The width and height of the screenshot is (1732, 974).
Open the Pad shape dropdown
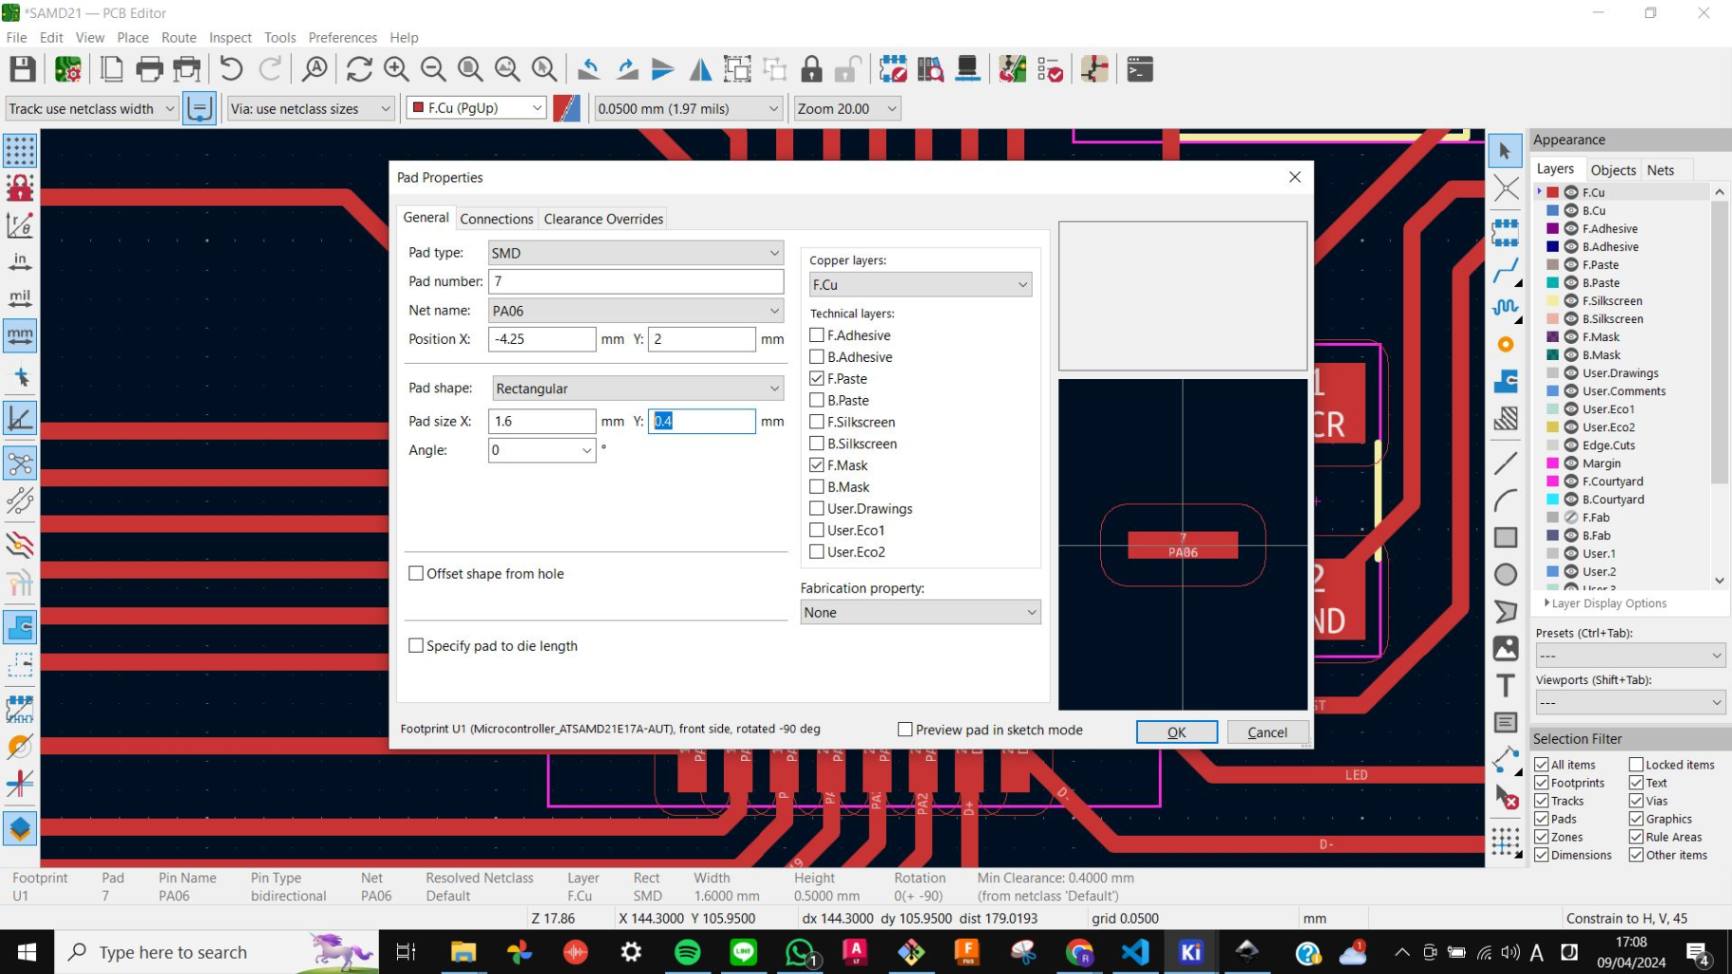click(x=636, y=388)
